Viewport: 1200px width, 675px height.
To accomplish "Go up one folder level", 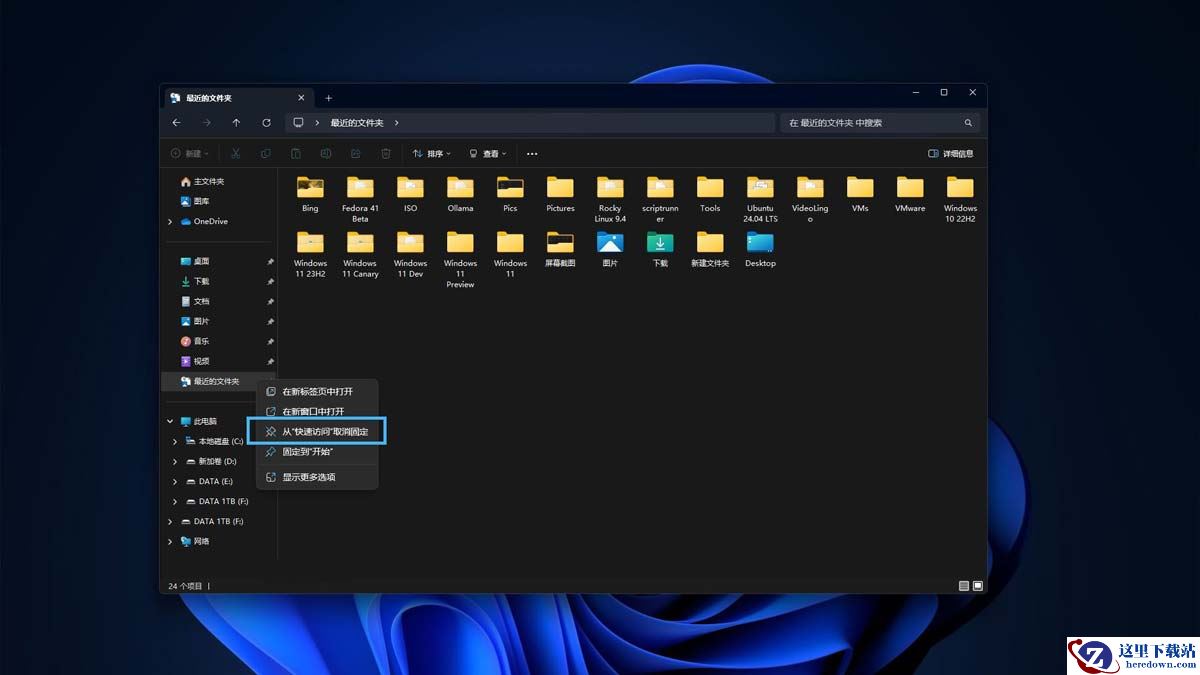I will [236, 123].
